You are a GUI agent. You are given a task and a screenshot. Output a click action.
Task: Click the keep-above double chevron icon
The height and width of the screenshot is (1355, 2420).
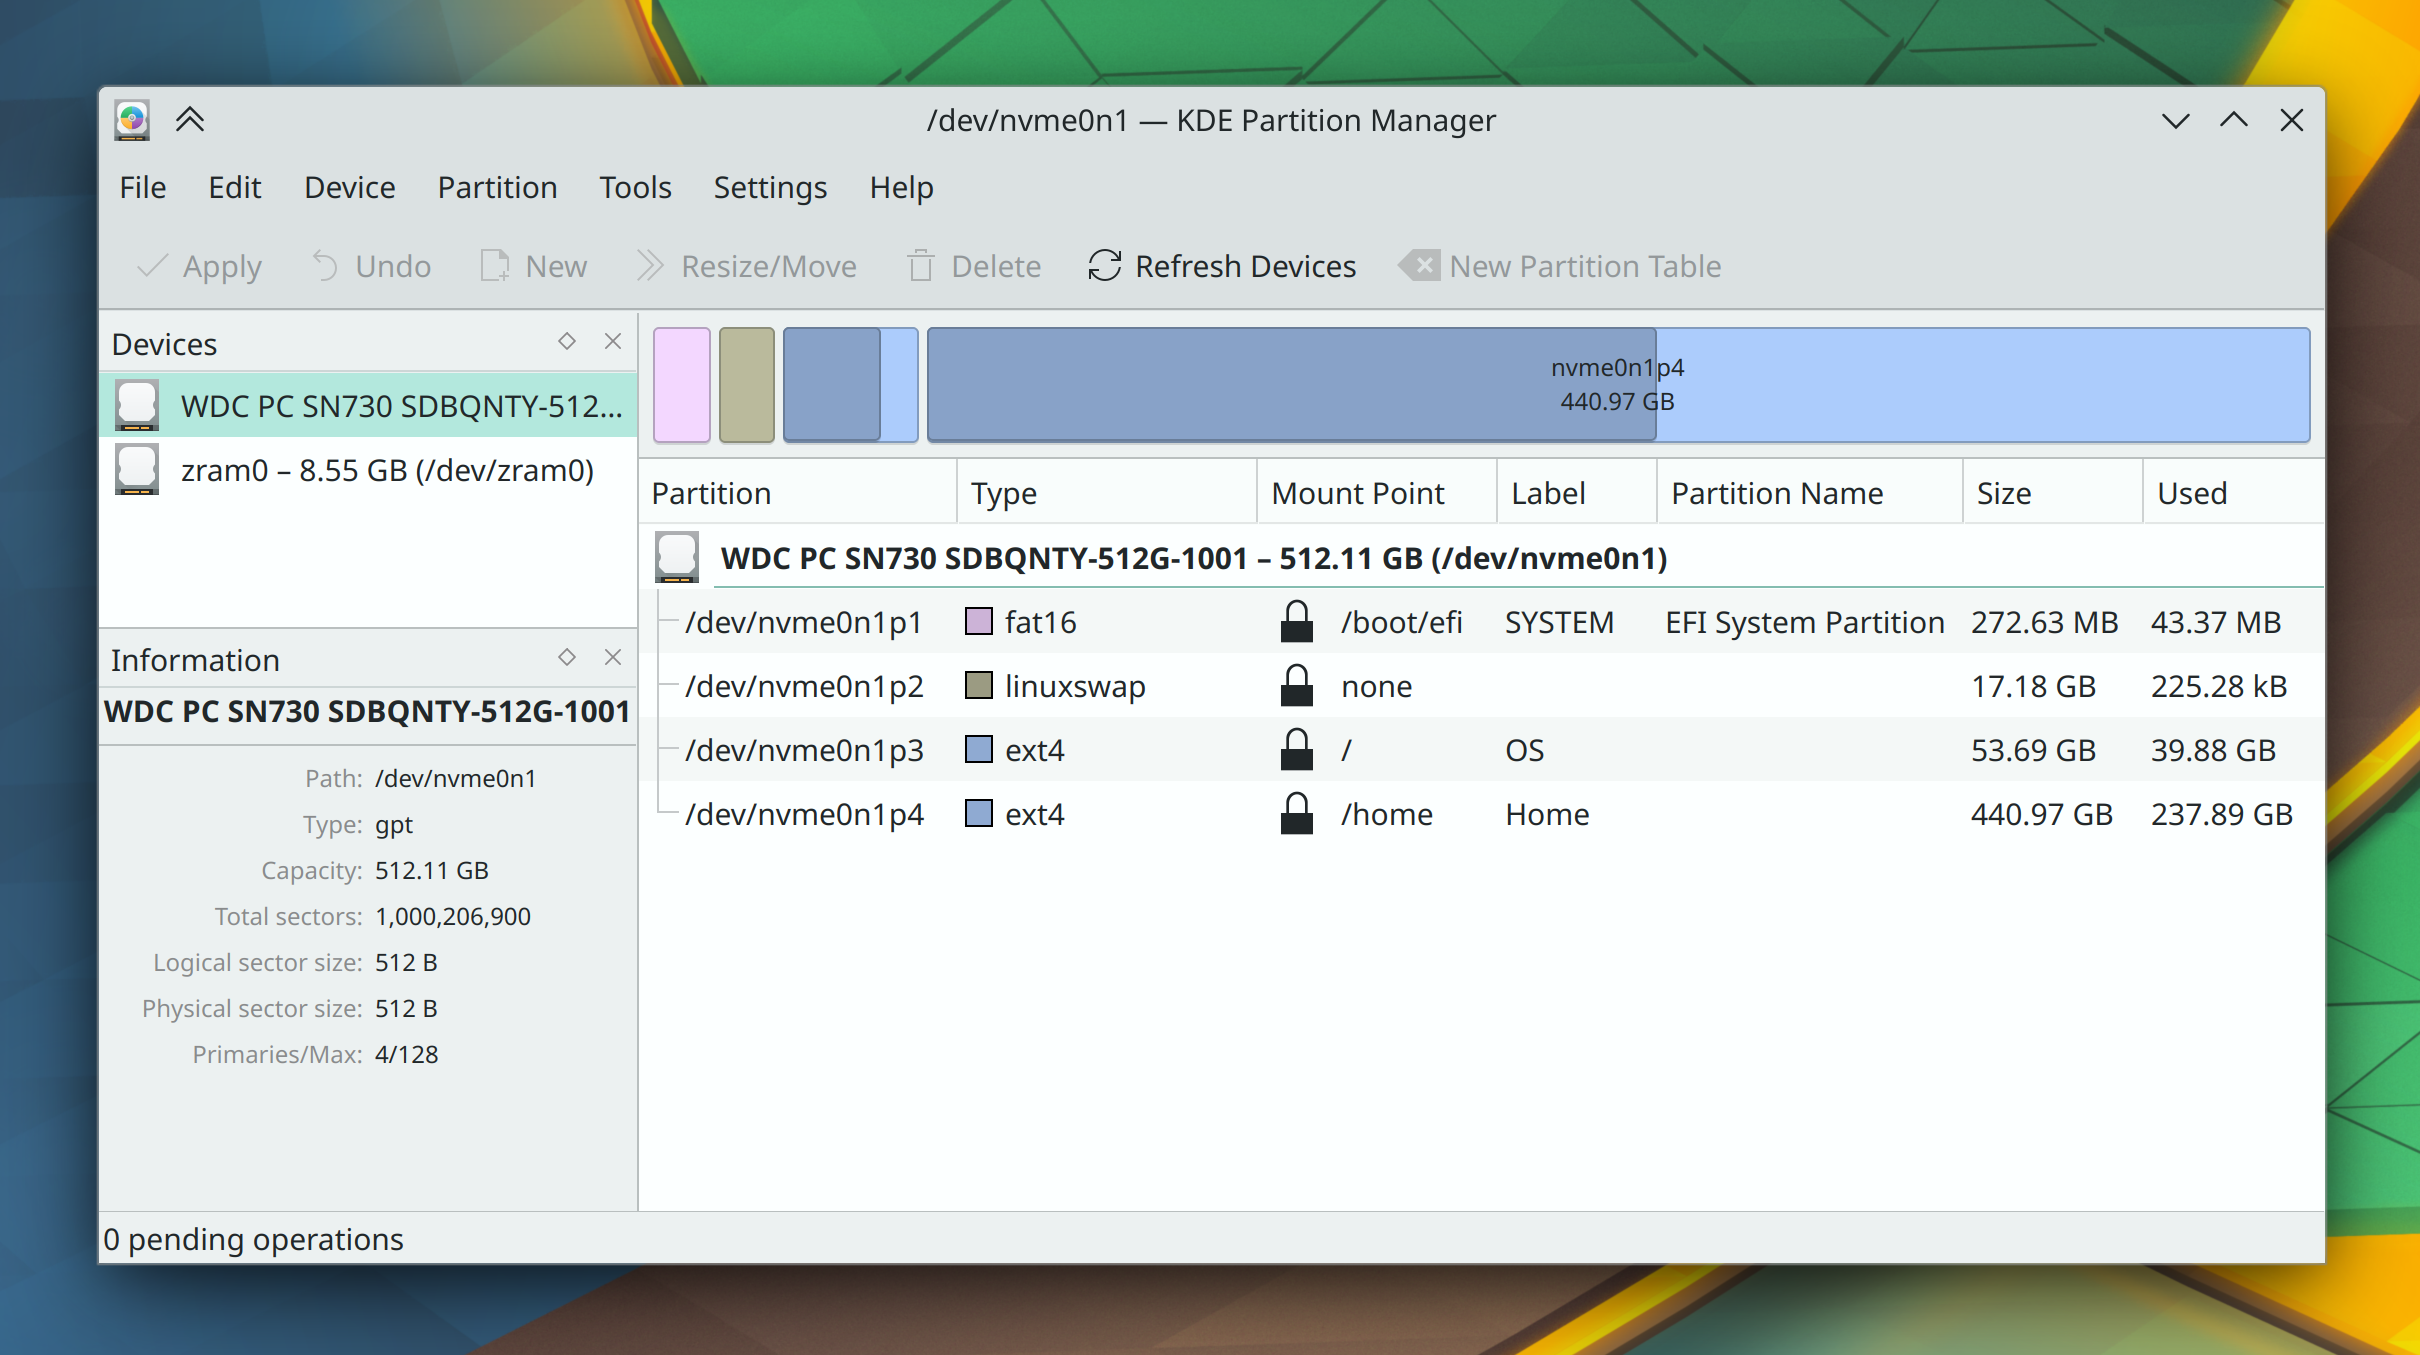pyautogui.click(x=190, y=120)
